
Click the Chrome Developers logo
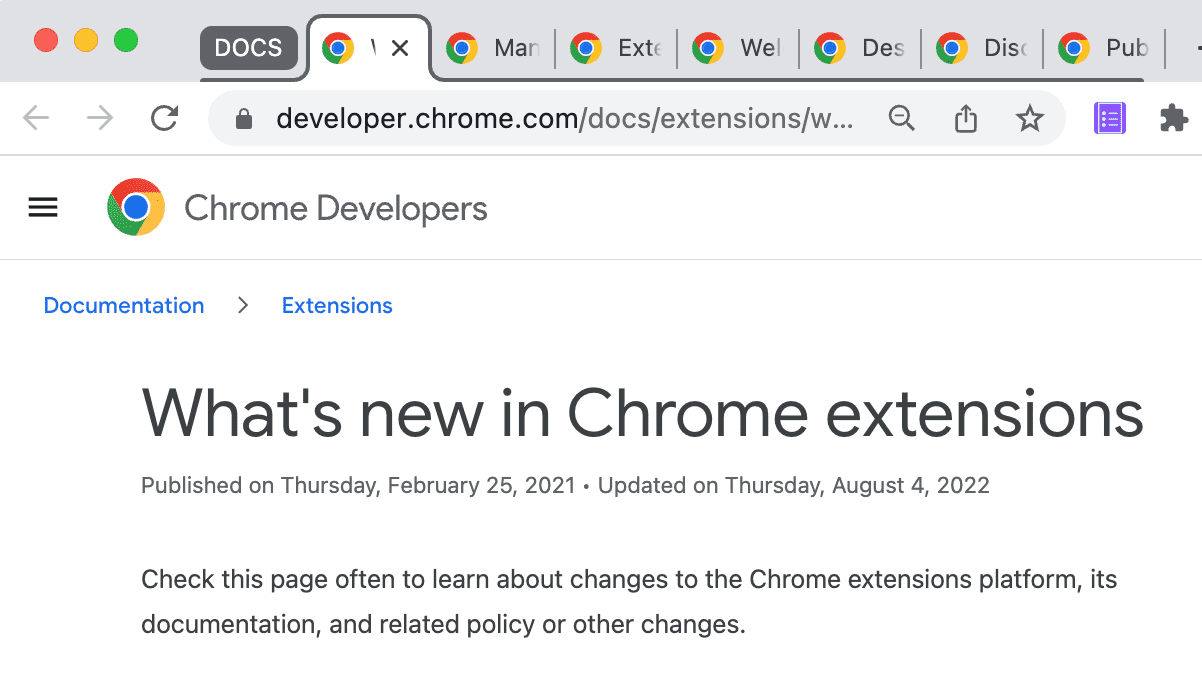pyautogui.click(x=136, y=207)
